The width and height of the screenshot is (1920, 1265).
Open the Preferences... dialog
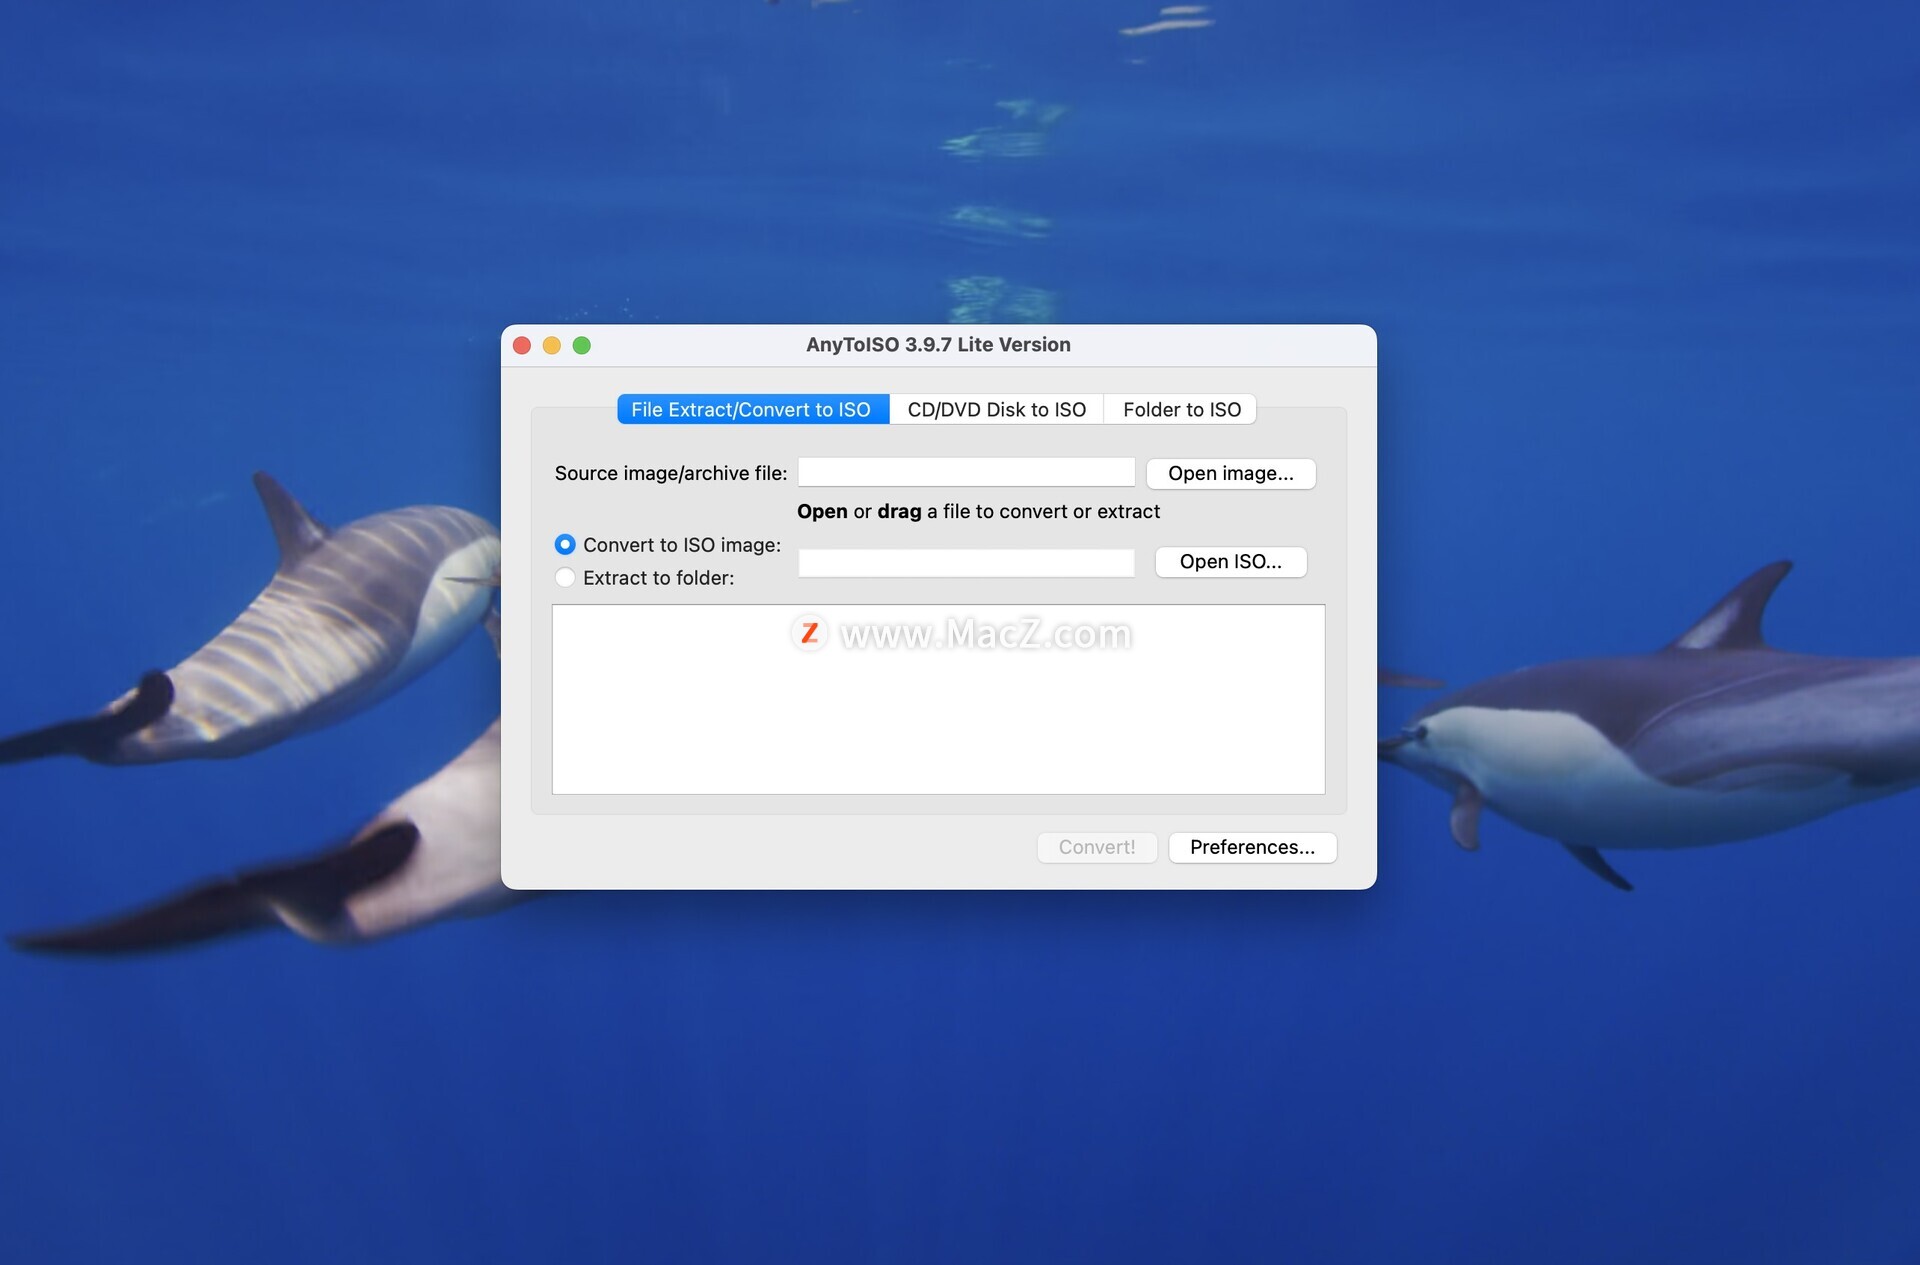point(1252,847)
